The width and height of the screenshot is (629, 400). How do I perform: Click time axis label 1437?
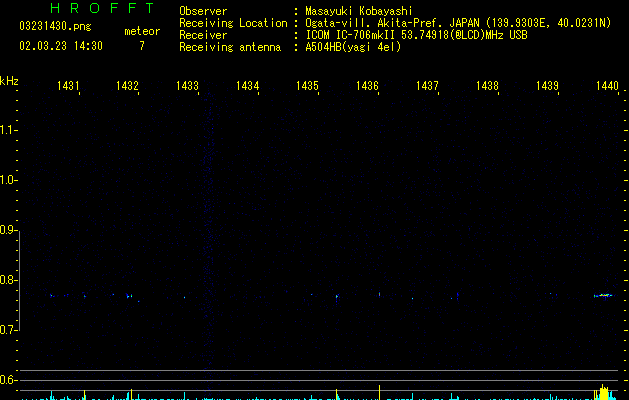[427, 85]
